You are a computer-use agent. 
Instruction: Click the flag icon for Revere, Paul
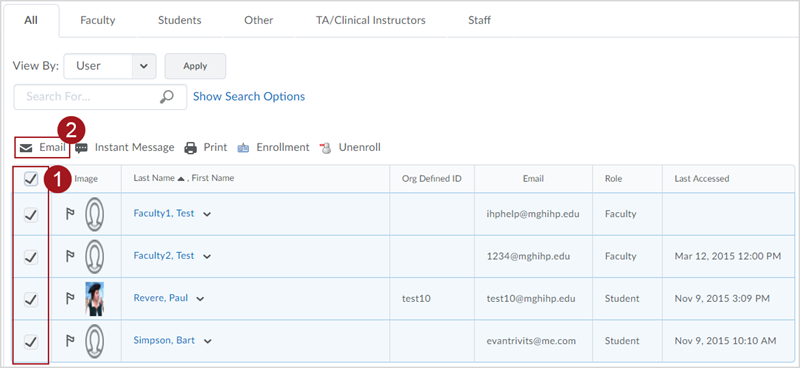(x=70, y=299)
